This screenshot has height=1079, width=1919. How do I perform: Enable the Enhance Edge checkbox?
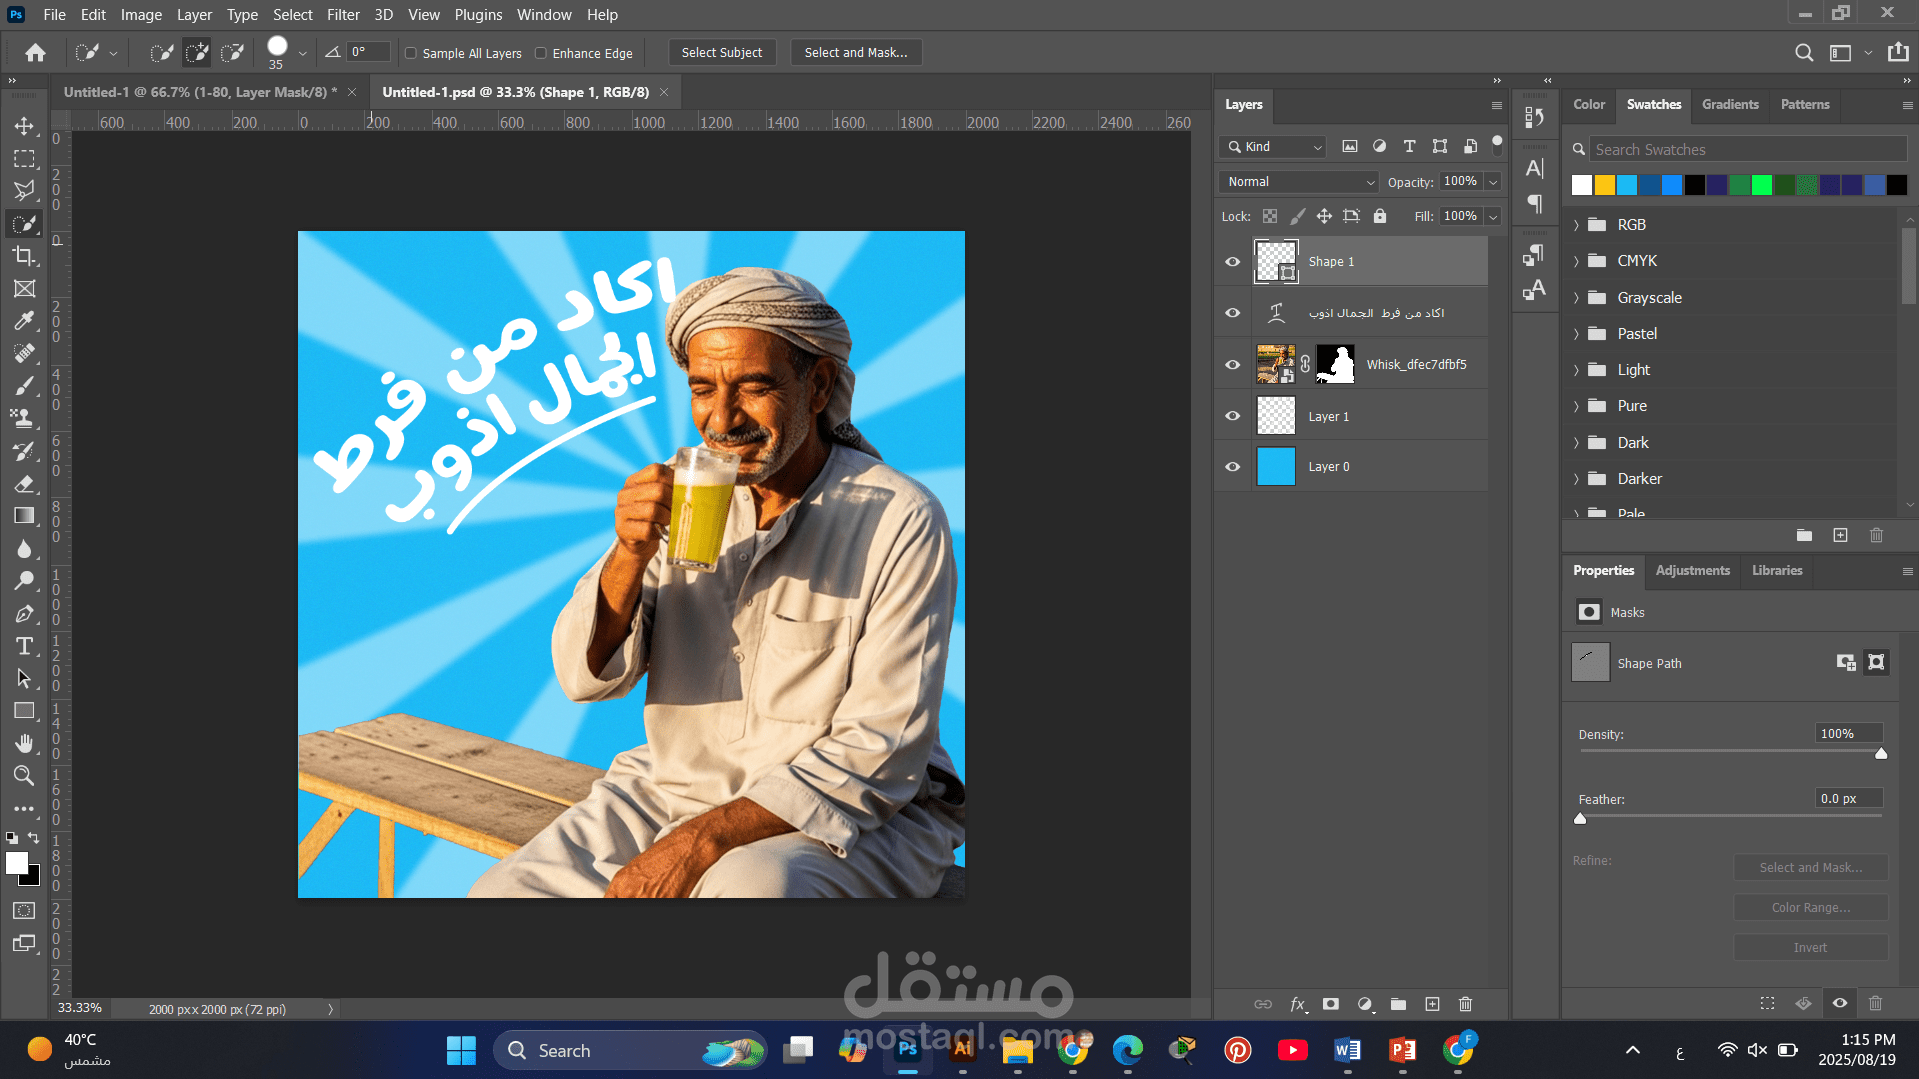(540, 53)
